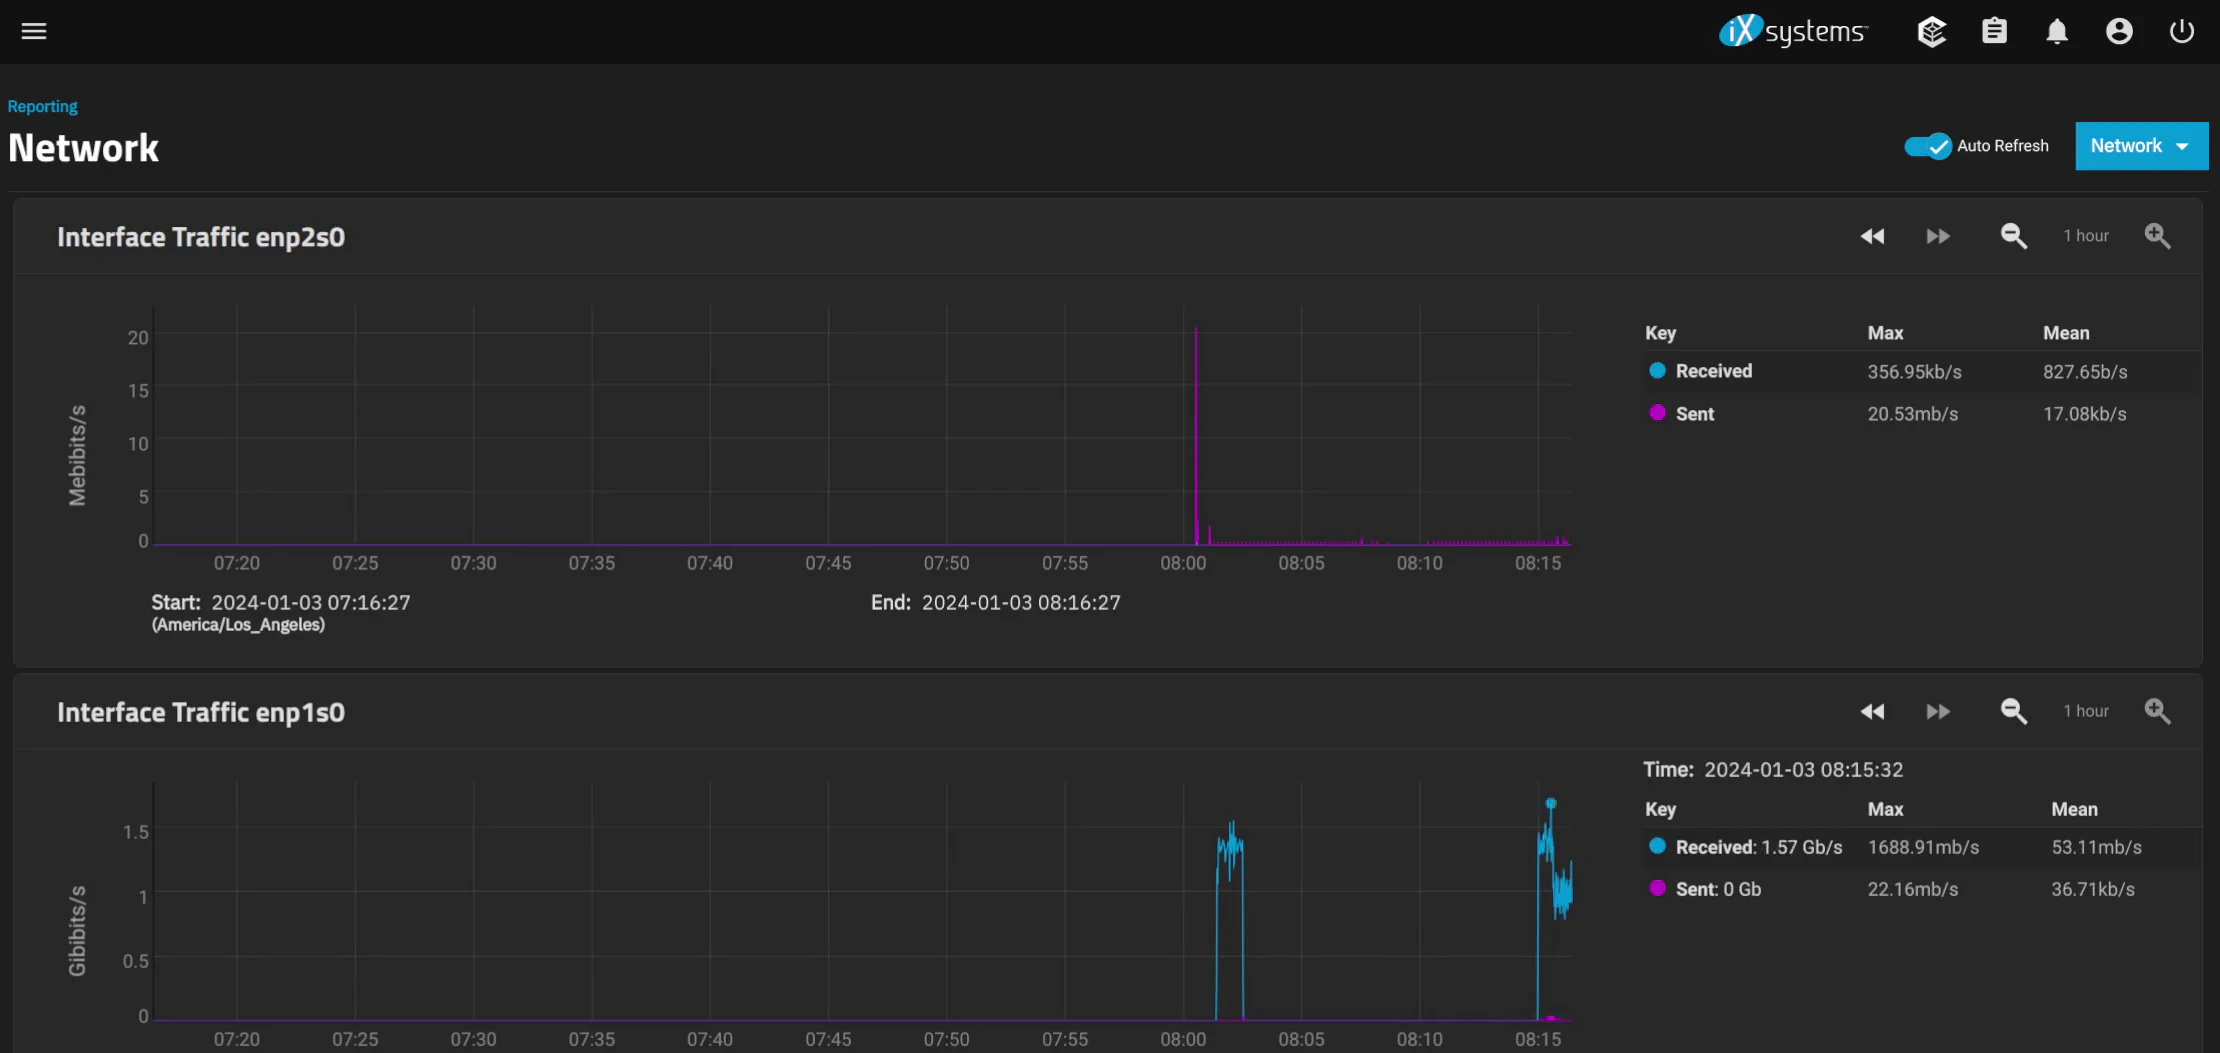Select the enp2s0 Sent mean 17.08kb/s

[2084, 414]
